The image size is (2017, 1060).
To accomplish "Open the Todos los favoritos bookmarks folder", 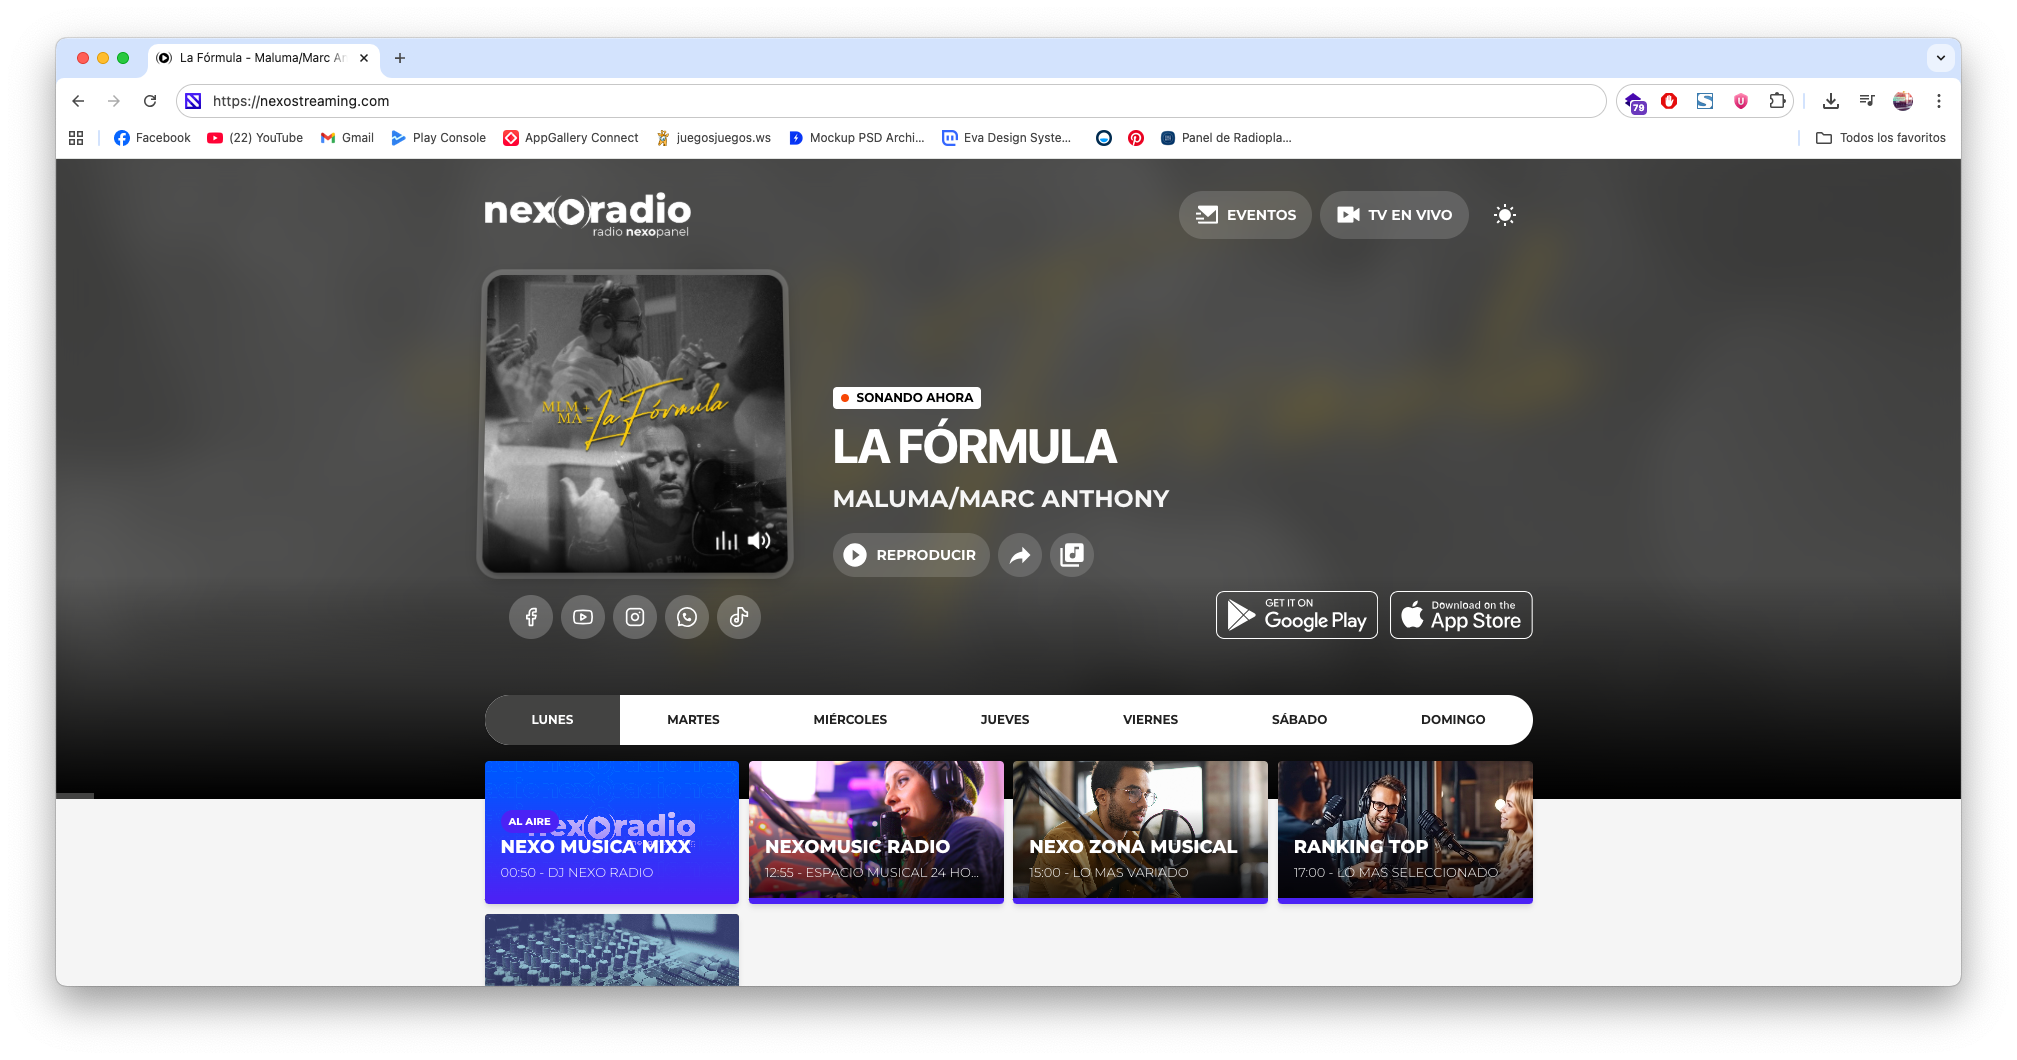I will (1881, 138).
